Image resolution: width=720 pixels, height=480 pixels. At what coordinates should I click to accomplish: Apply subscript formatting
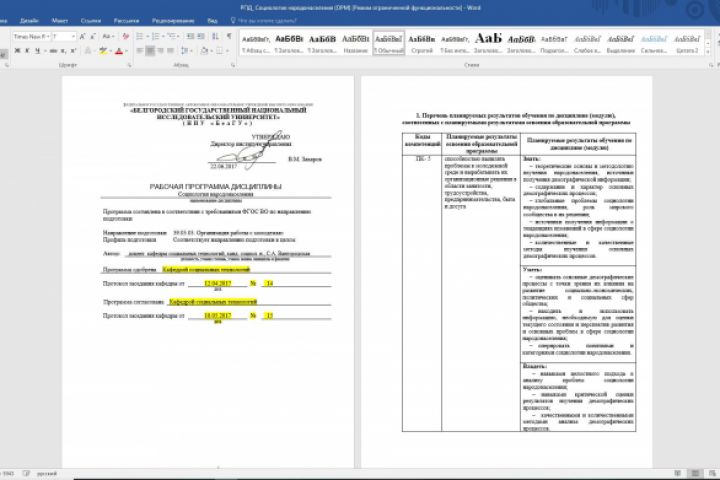tap(63, 51)
